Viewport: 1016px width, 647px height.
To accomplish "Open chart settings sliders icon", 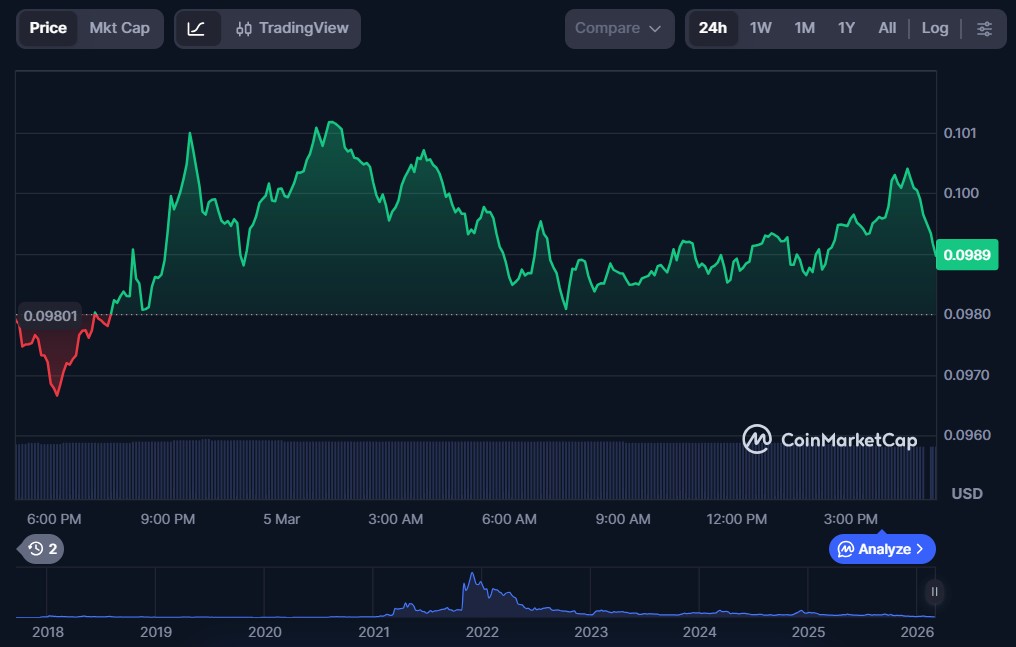I will point(984,29).
